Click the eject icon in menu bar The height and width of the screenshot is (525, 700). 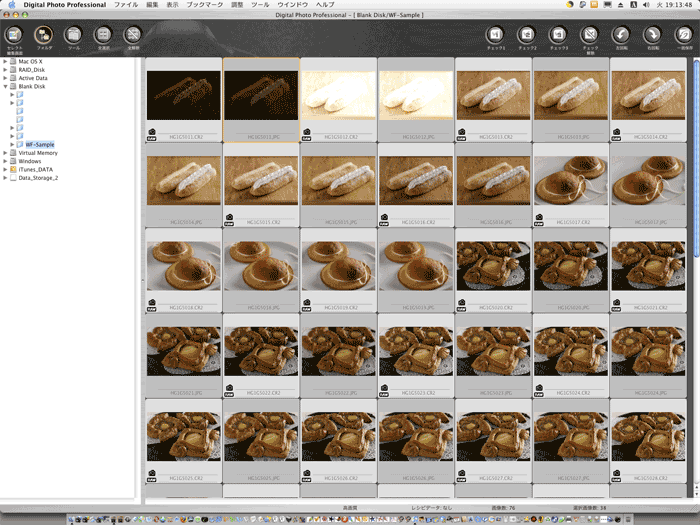point(621,4)
